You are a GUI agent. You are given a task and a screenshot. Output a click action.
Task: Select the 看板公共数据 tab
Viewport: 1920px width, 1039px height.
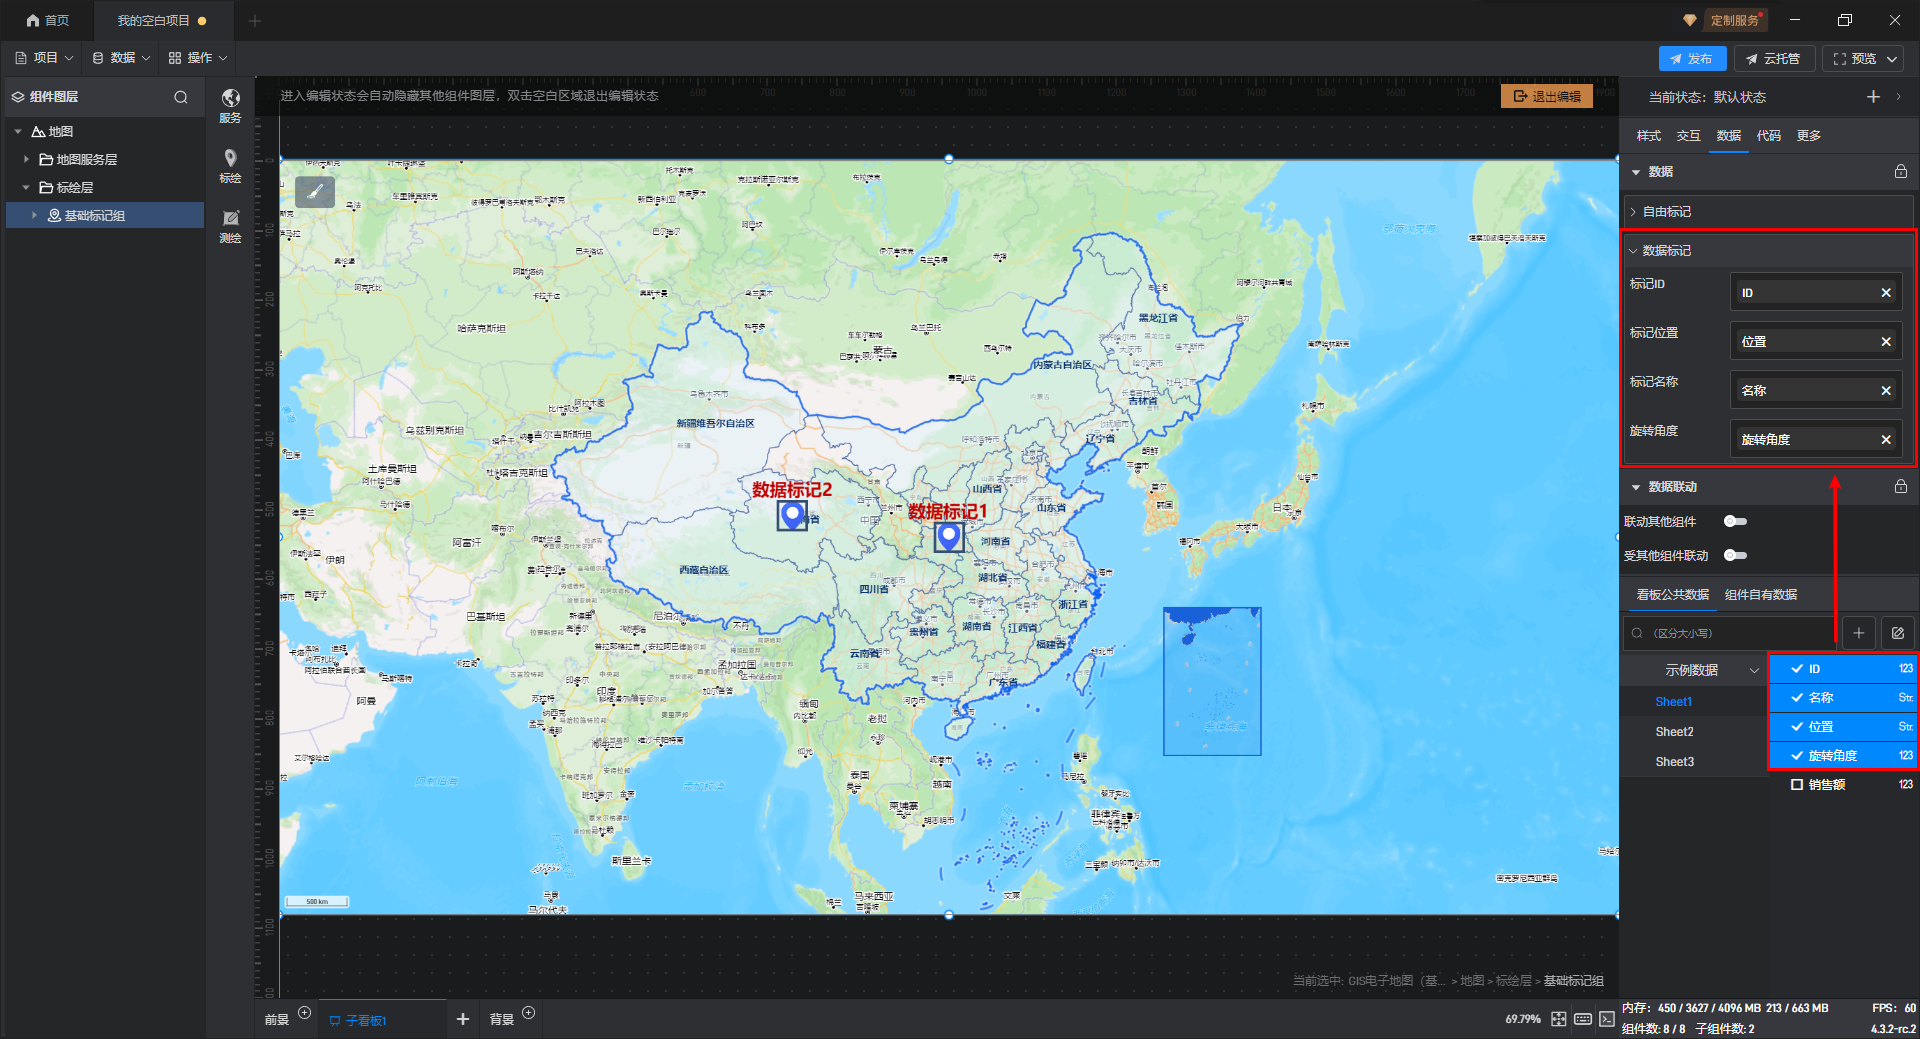click(x=1672, y=595)
